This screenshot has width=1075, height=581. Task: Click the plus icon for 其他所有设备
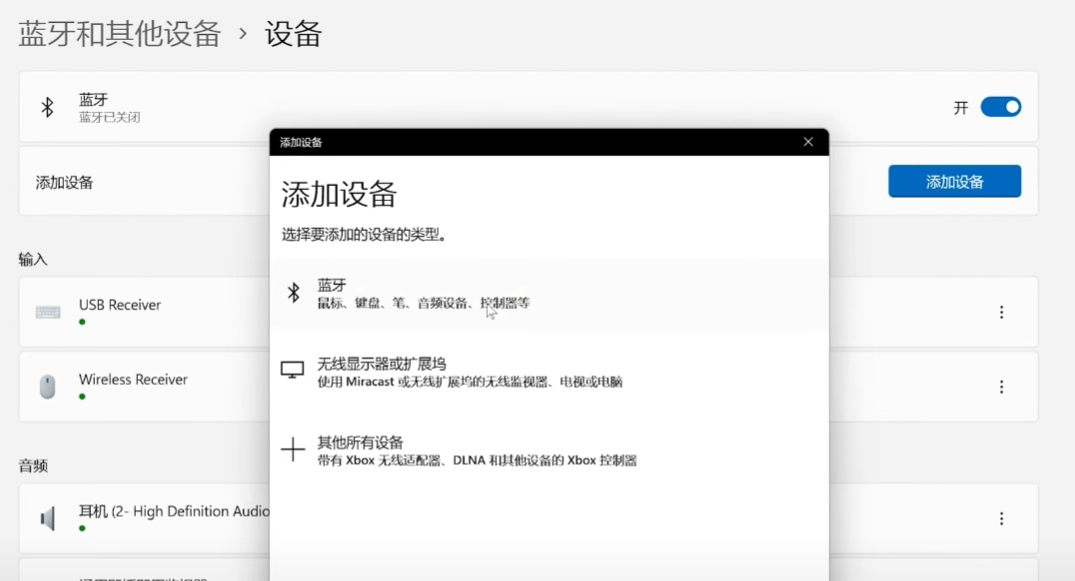(x=294, y=448)
